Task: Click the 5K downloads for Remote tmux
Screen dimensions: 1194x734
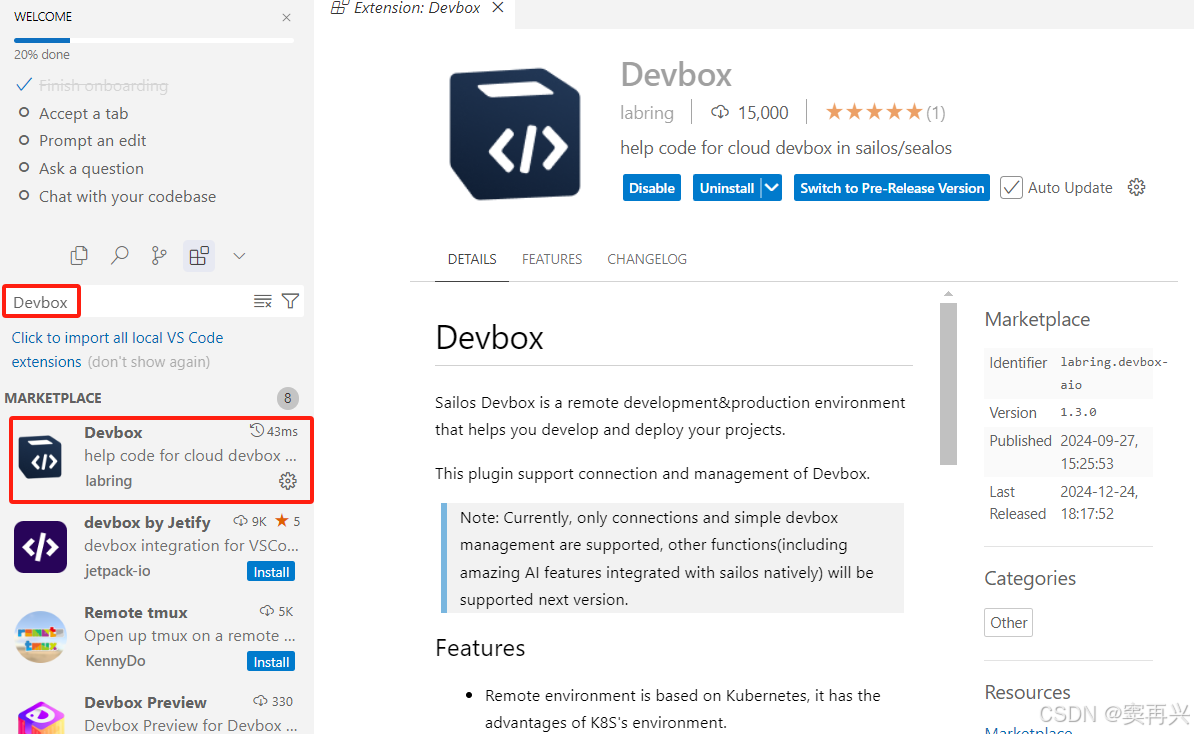Action: click(276, 611)
